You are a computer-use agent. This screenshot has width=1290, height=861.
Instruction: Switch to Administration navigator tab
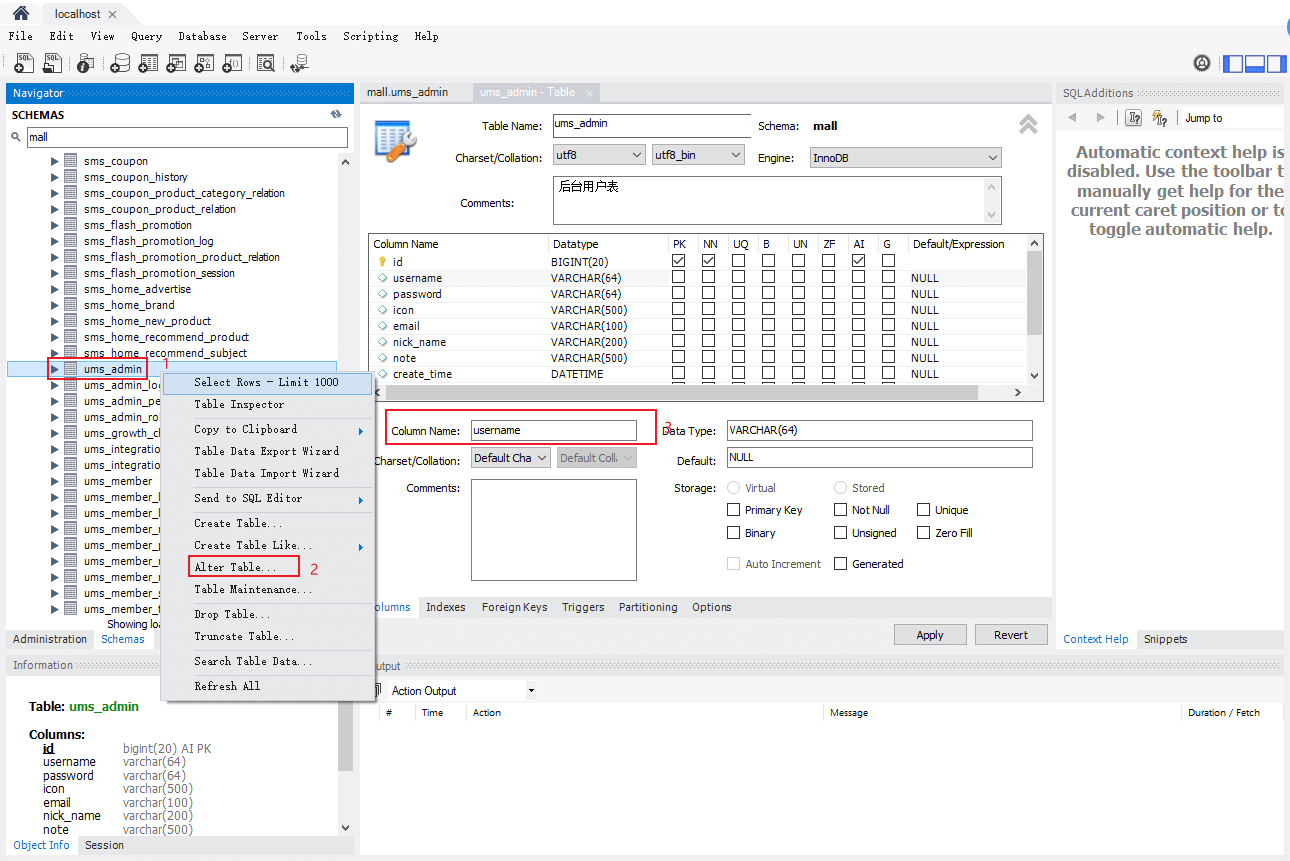point(50,639)
